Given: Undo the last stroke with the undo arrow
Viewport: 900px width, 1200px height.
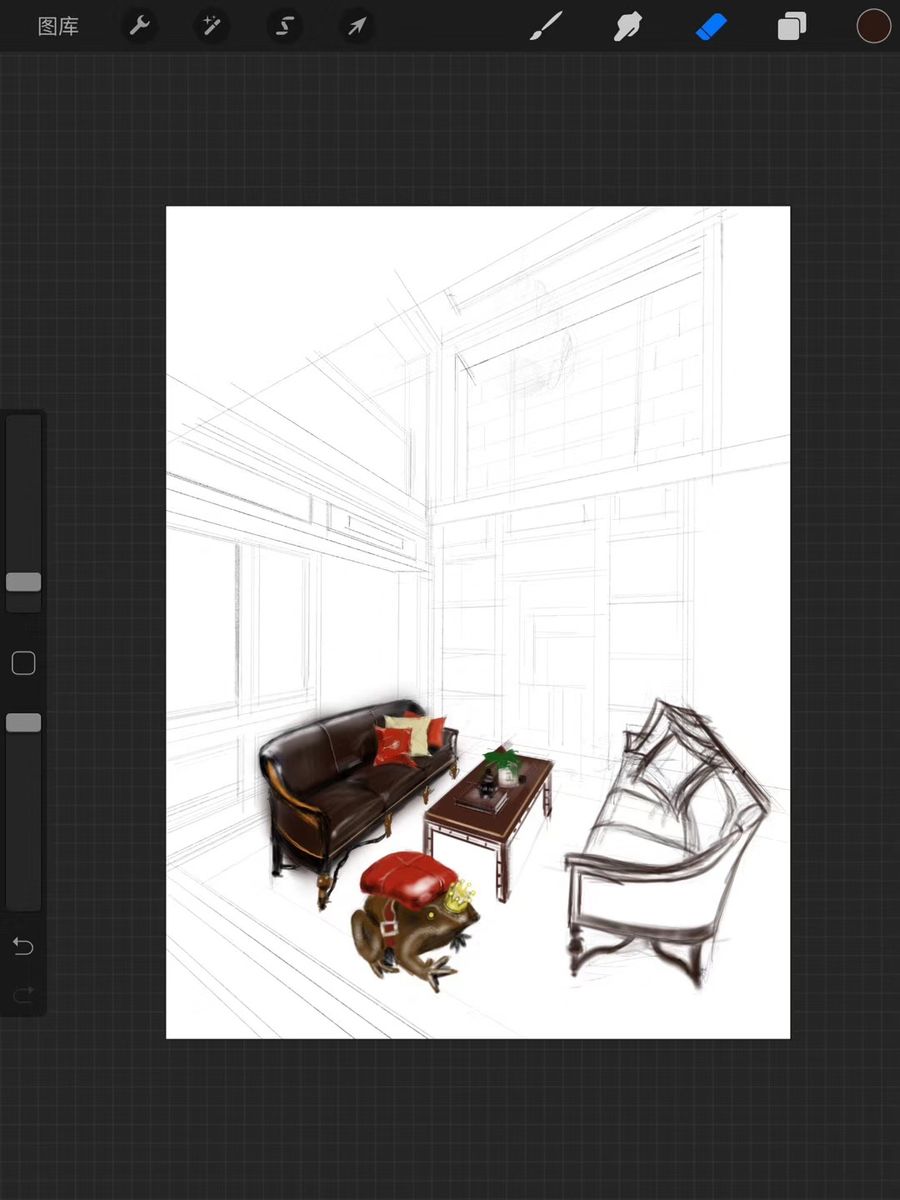Looking at the screenshot, I should 23,946.
